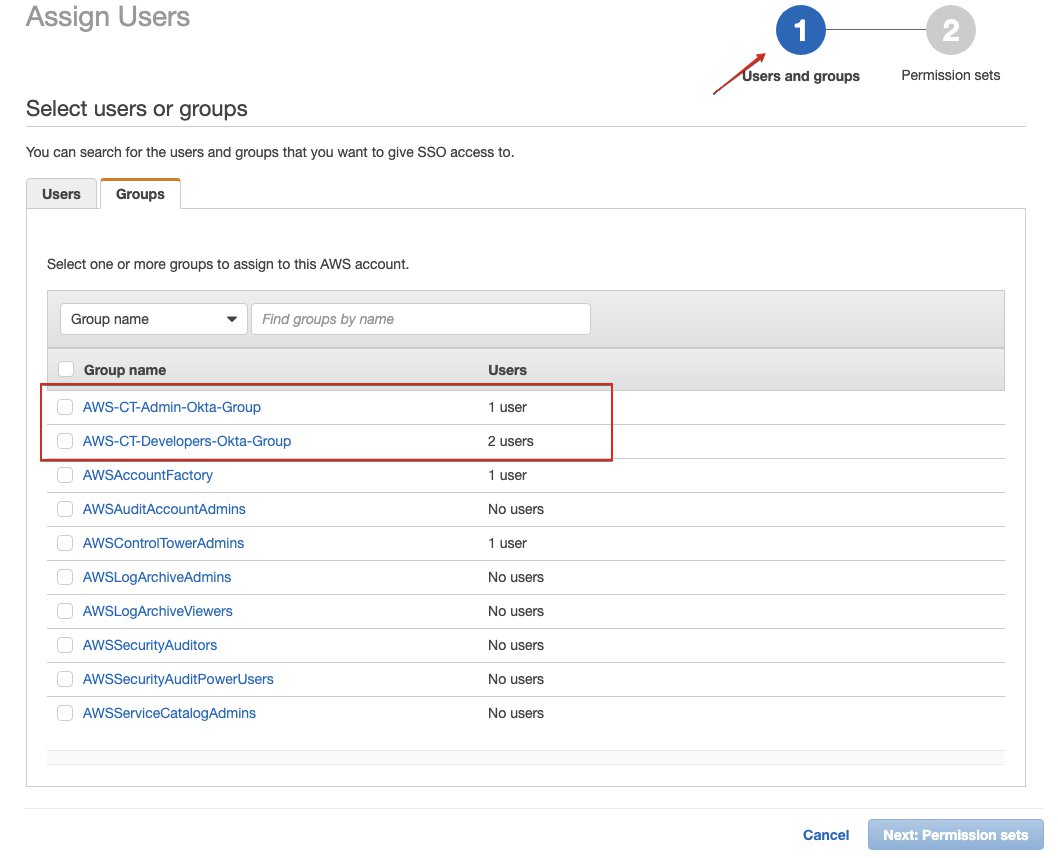Tick the AWSServiceCatalogAdmins checkbox
The image size is (1058, 858).
tap(65, 713)
